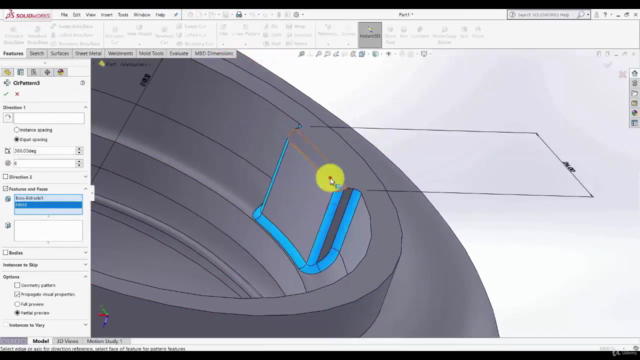Collapse the Direction 1 section
Screen dimensions: 640x360
point(85,107)
